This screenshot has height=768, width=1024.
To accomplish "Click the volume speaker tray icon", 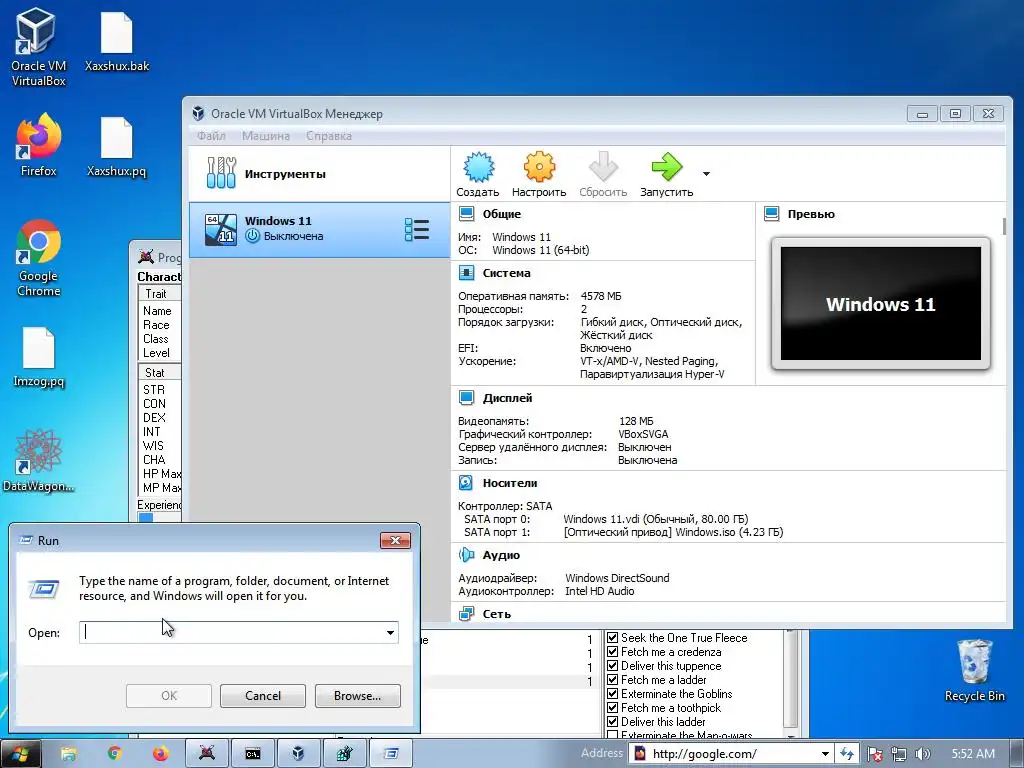I will coord(922,754).
